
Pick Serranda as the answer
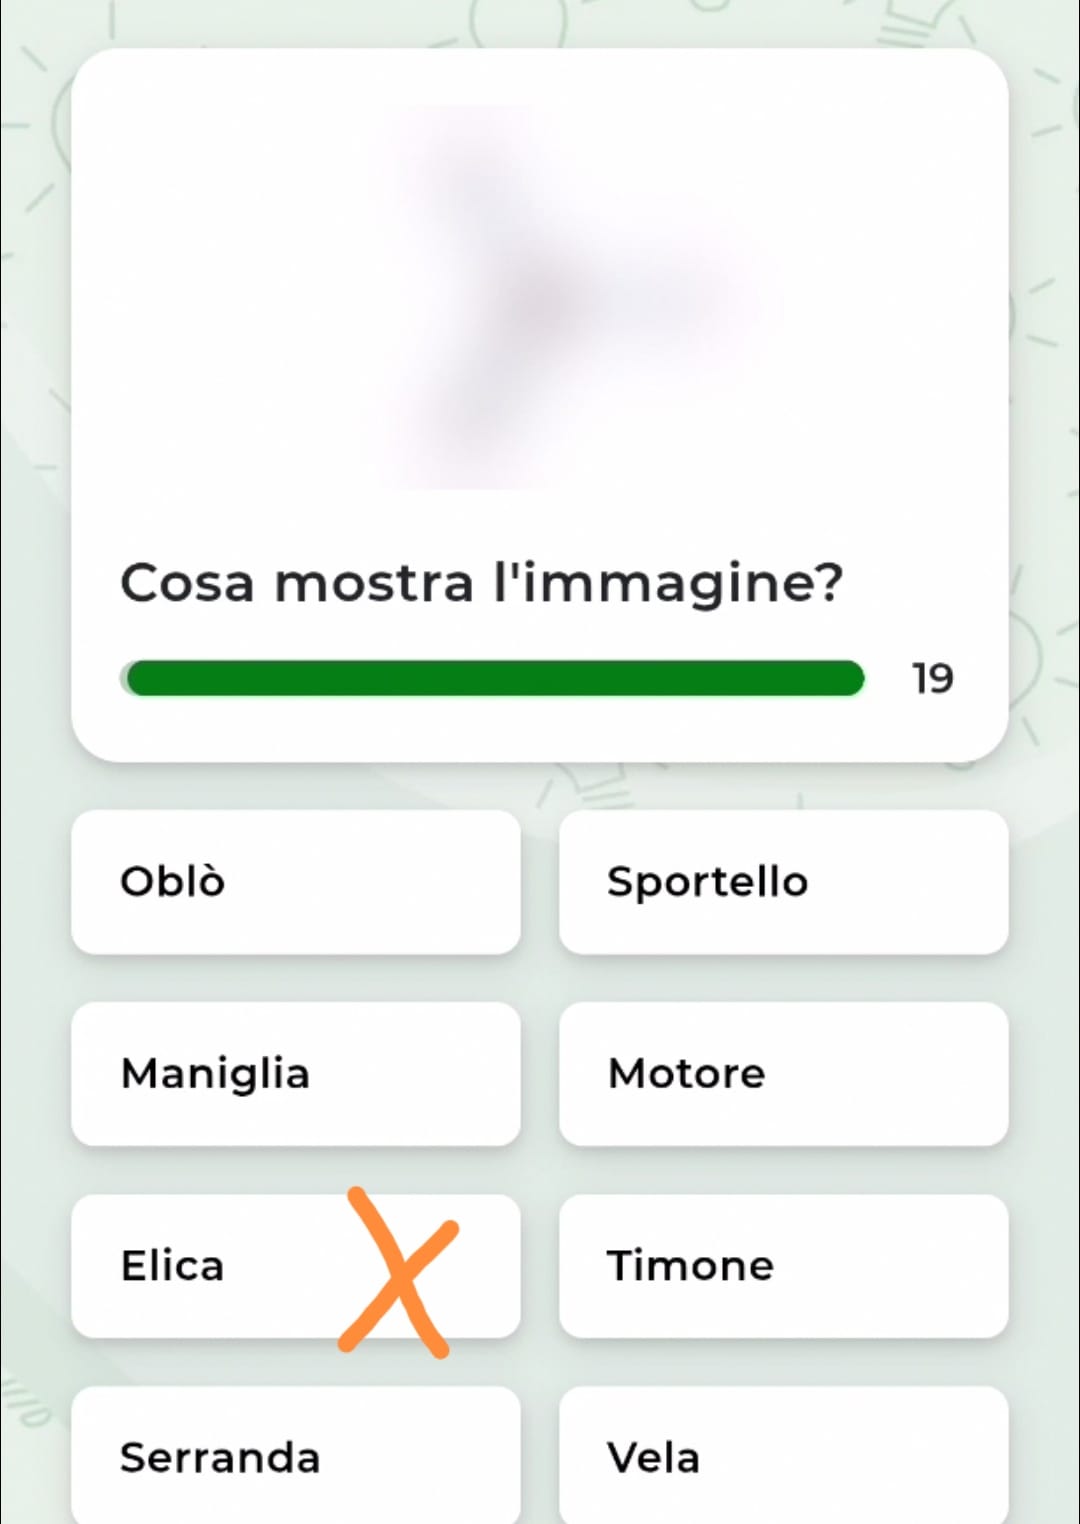[295, 1456]
